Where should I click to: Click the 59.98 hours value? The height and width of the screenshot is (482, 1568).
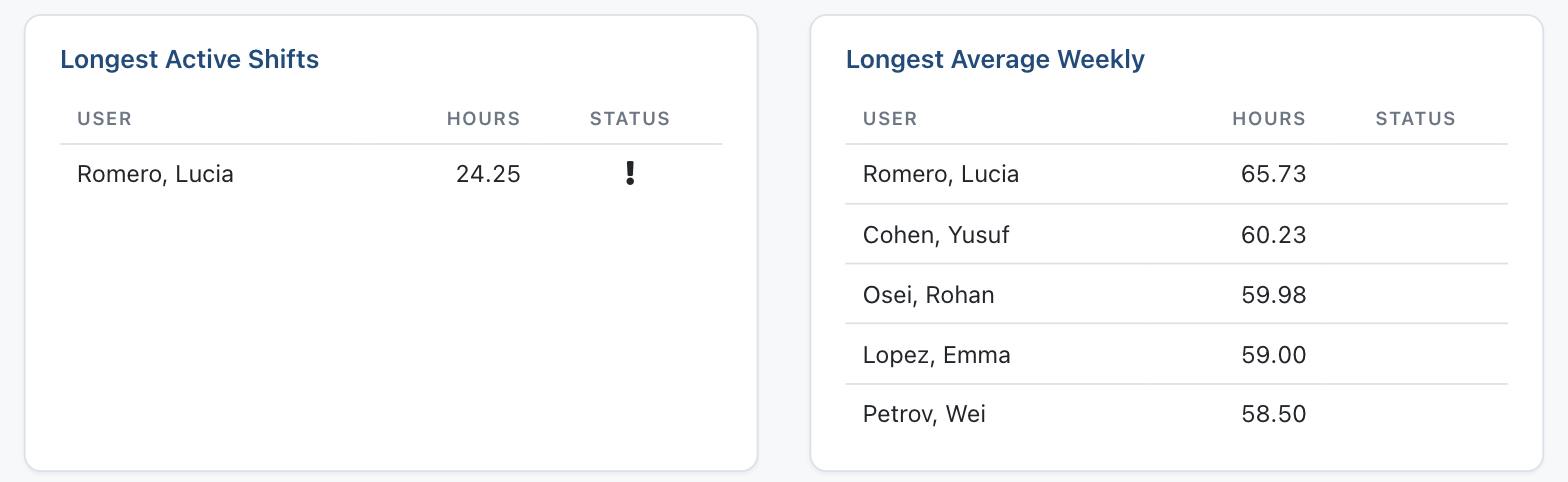pos(1273,294)
